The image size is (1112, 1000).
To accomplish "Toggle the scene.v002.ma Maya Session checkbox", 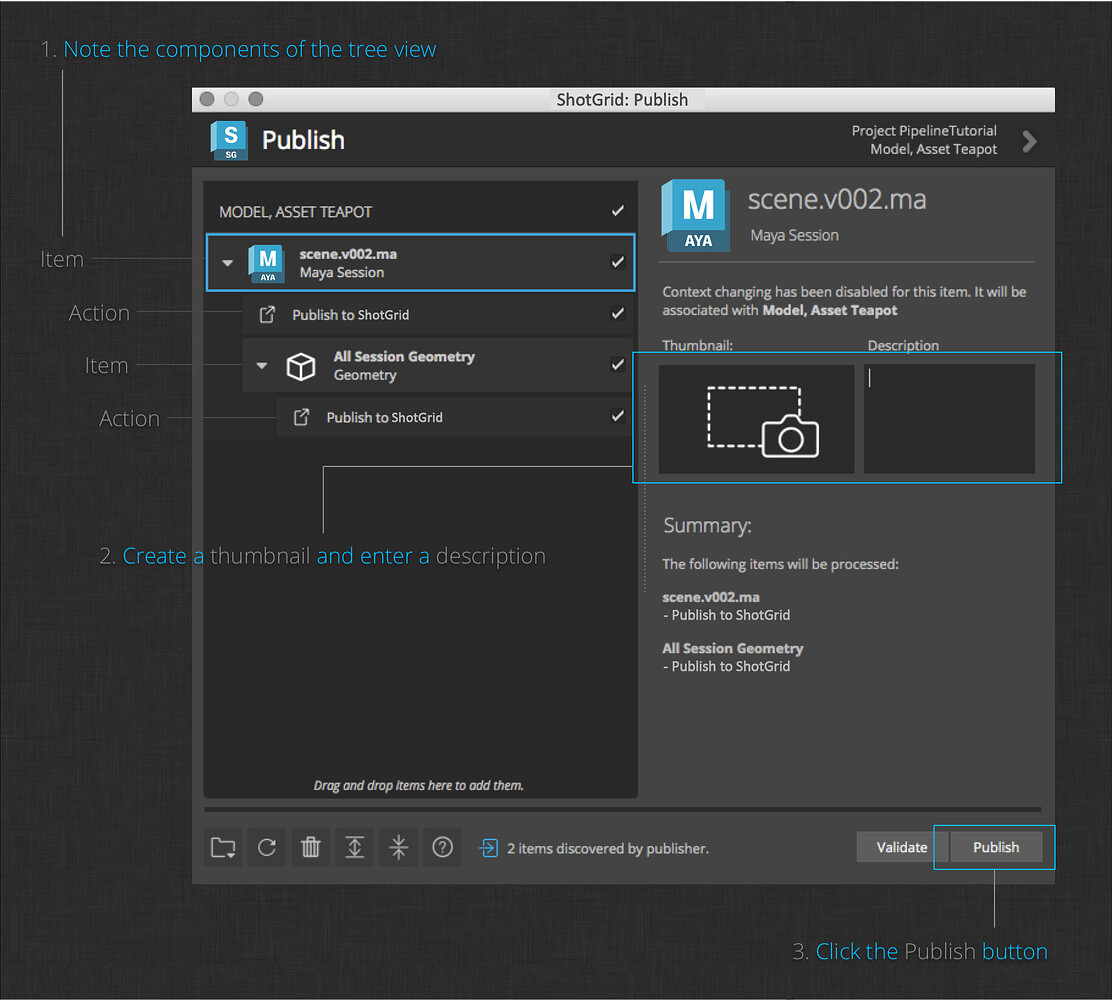I will coord(617,262).
